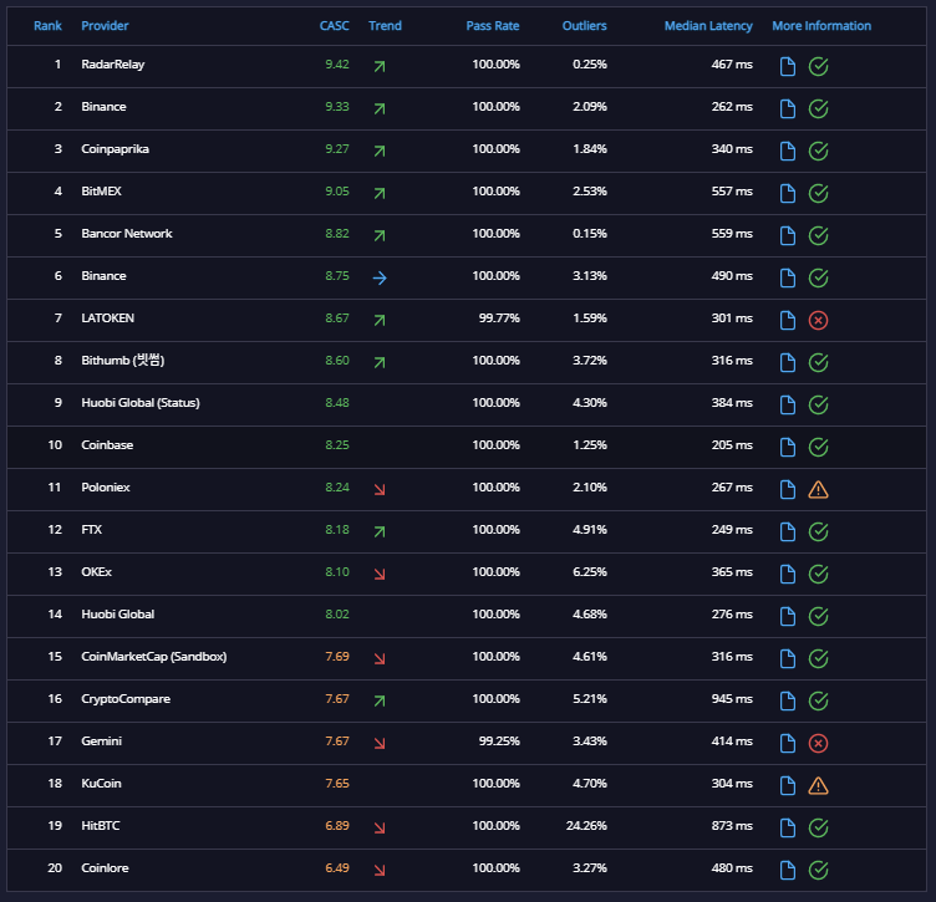Select the KuCoin provider name
This screenshot has width=936, height=902.
tap(101, 783)
